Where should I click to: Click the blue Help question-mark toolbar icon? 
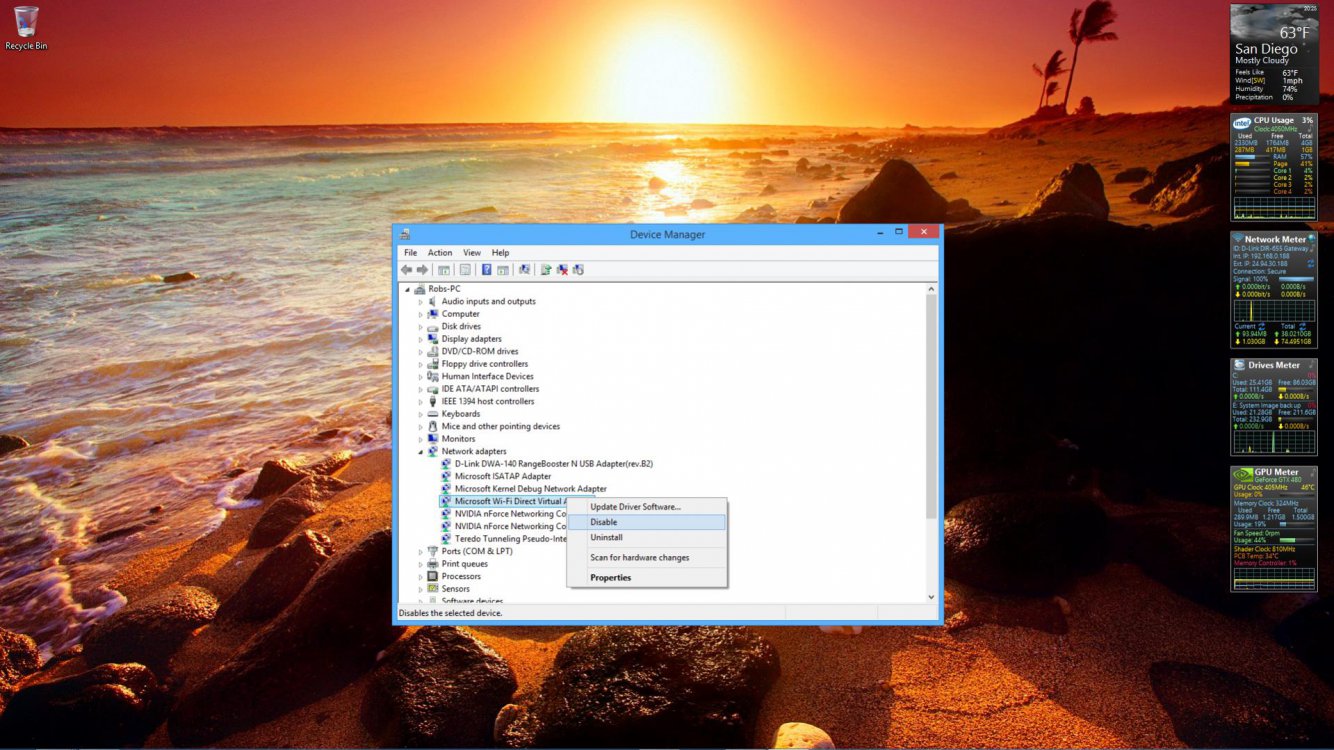(x=486, y=270)
